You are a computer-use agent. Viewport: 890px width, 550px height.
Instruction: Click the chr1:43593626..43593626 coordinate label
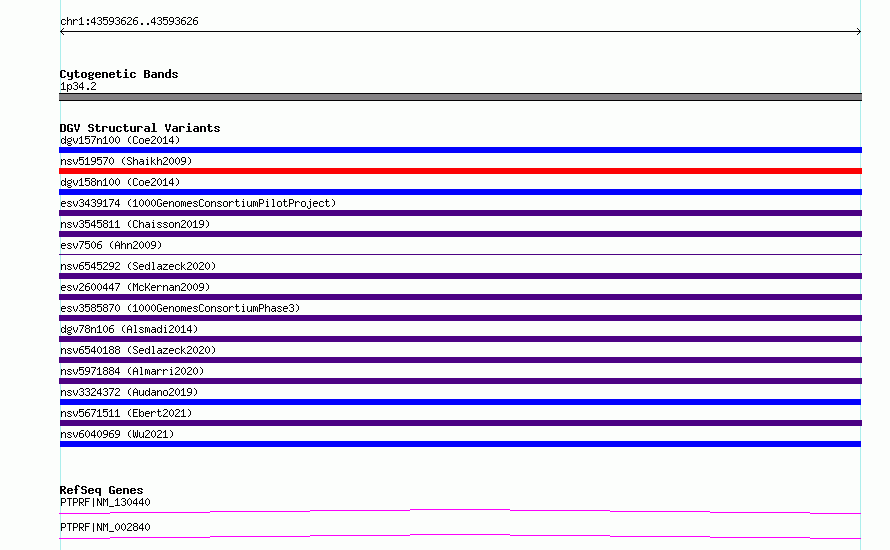129,22
